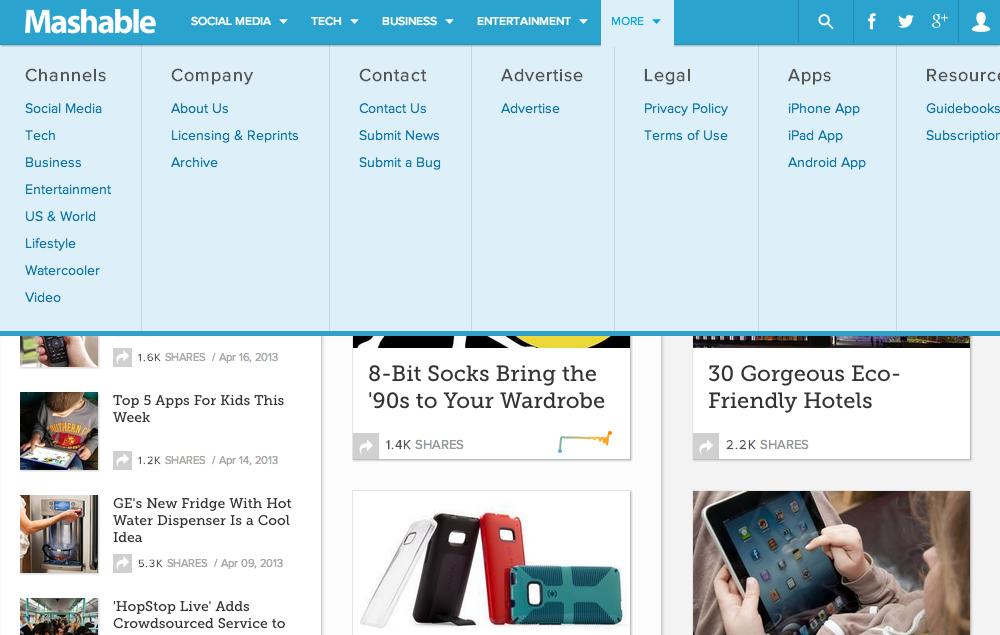Image resolution: width=1000 pixels, height=635 pixels.
Task: Open Video channel link
Action: [x=43, y=297]
